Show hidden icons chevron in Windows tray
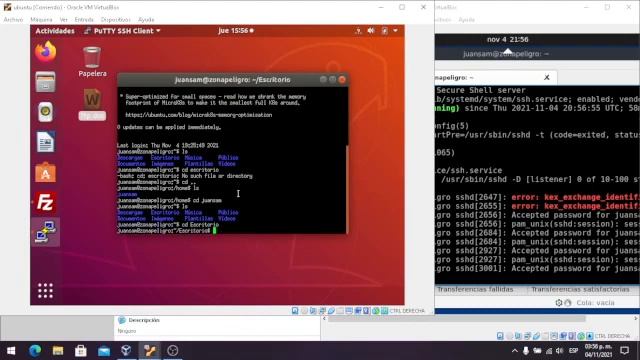 click(515, 351)
